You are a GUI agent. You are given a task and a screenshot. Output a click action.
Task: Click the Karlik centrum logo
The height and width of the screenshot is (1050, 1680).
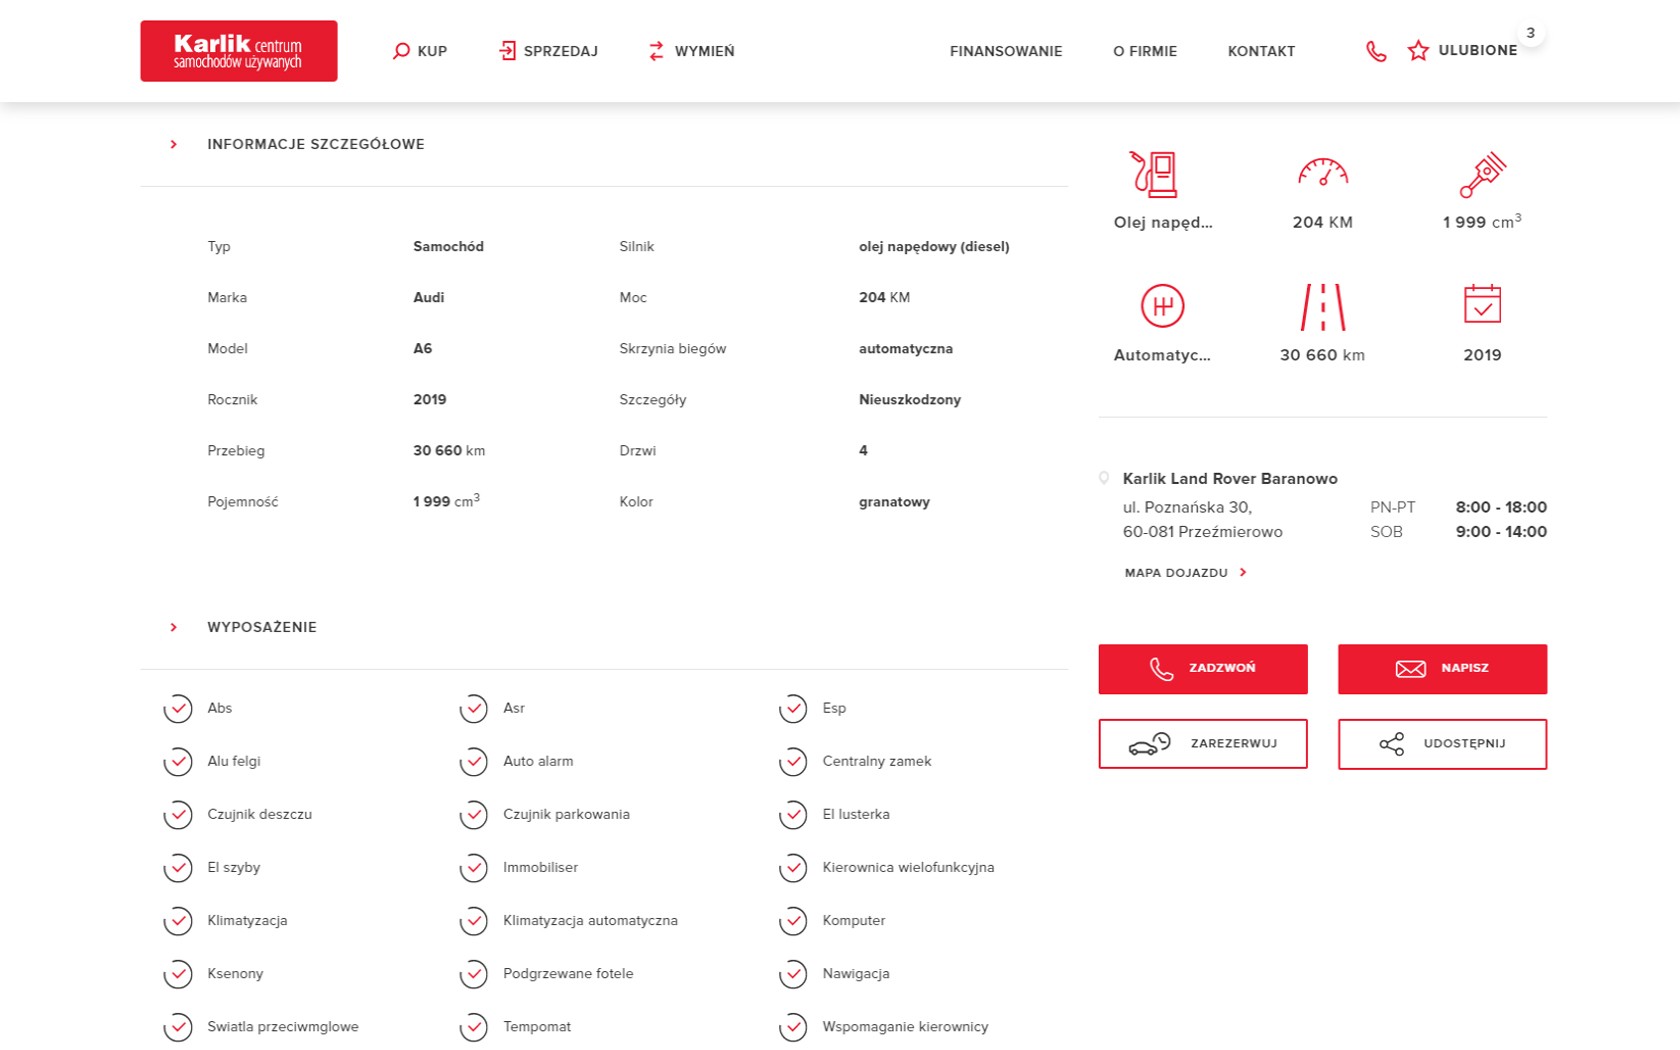239,51
